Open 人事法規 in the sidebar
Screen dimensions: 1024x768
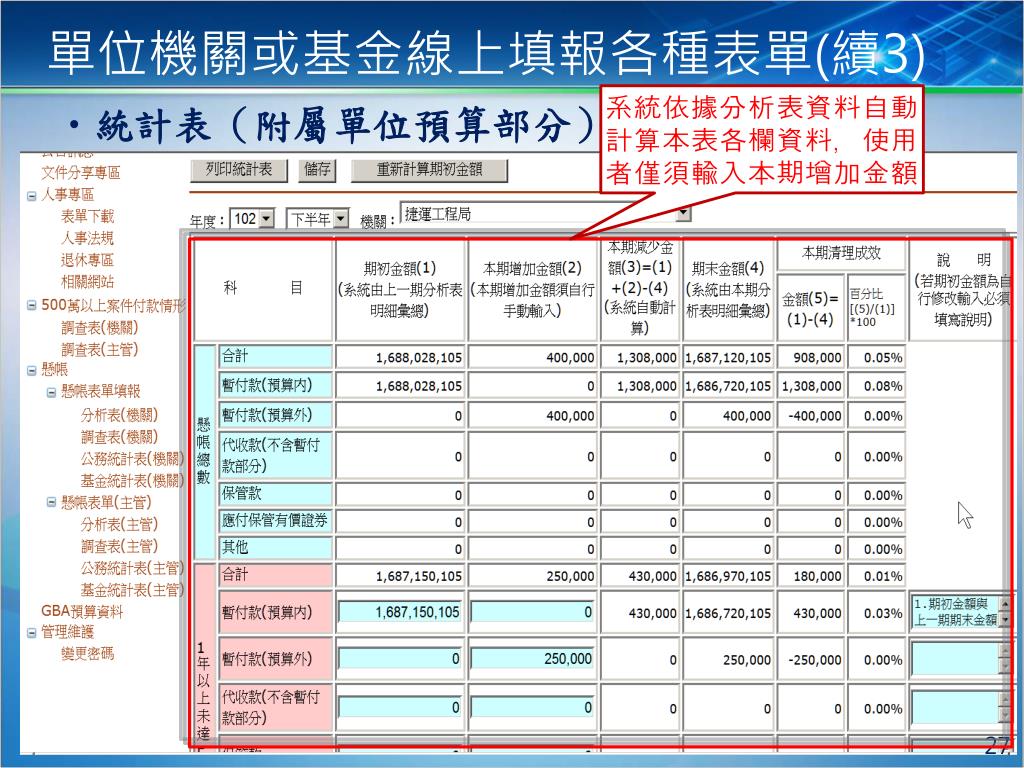pyautogui.click(x=87, y=238)
